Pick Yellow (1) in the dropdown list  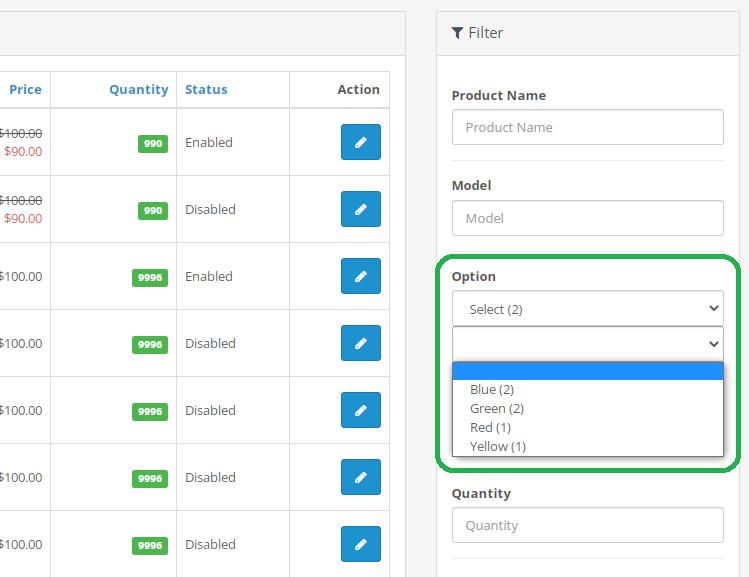pyautogui.click(x=497, y=446)
